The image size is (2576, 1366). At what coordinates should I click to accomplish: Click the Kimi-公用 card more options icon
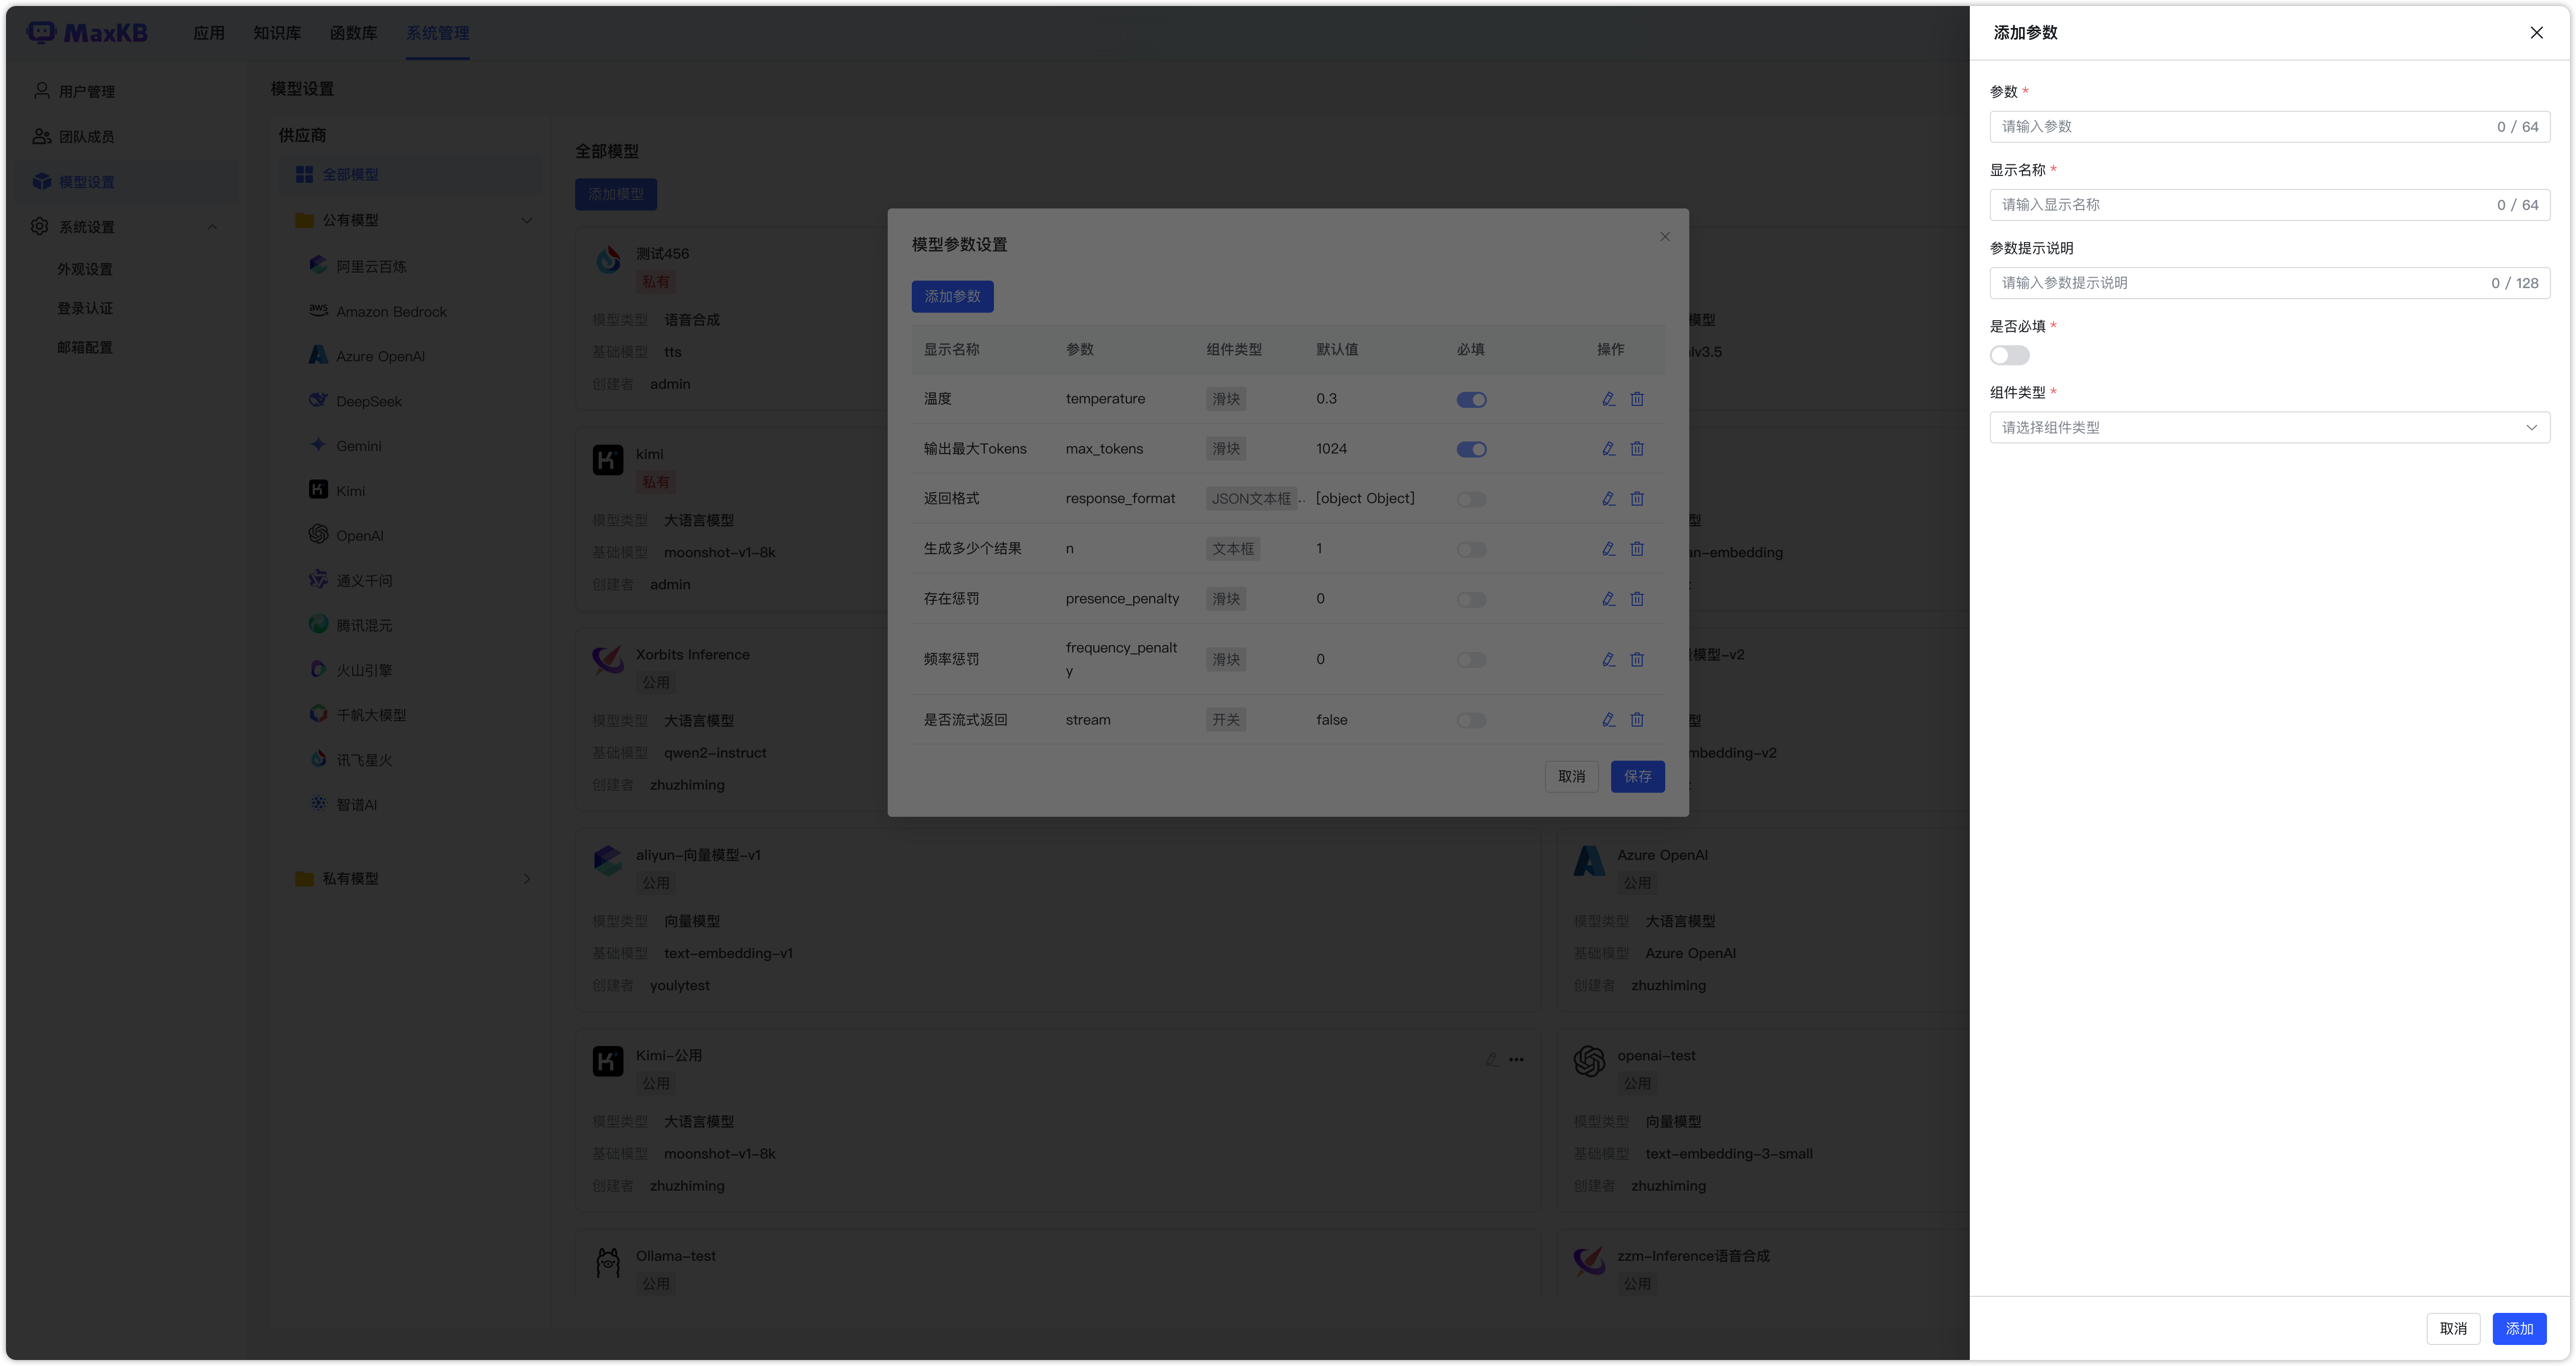1516,1060
